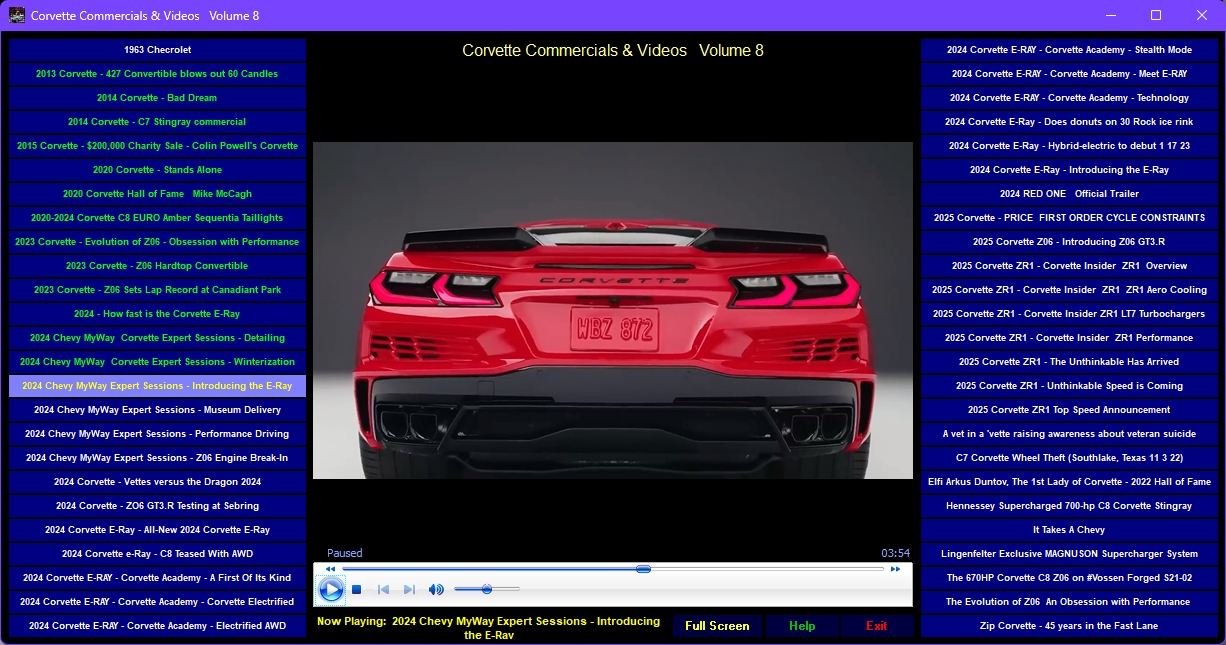Select 2024 Corvette E-Ray - Introducing the E-Ray
Viewport: 1226px width, 645px height.
click(1069, 169)
